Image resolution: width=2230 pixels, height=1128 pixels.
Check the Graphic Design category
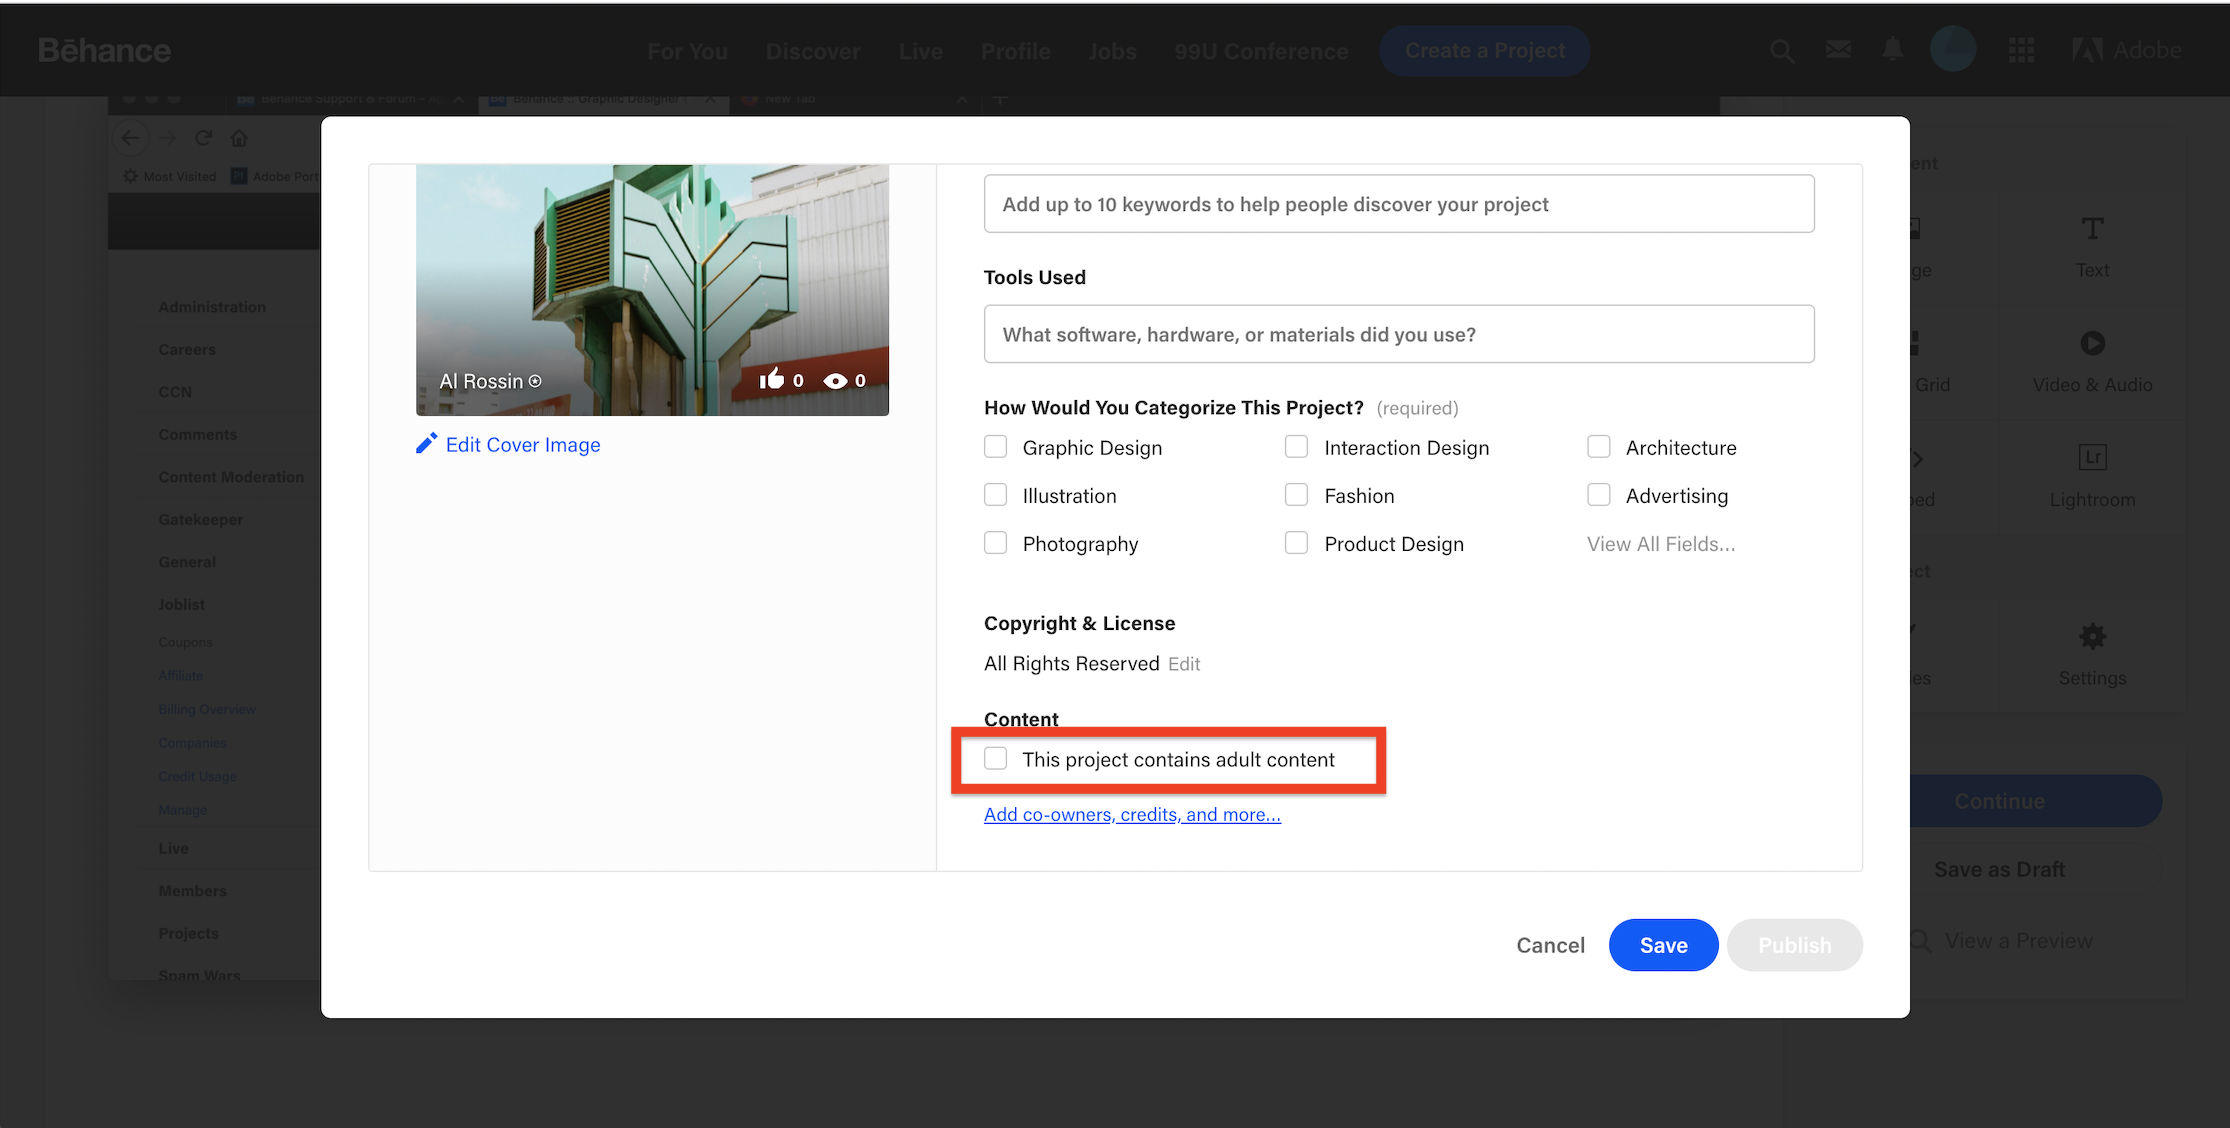coord(995,447)
